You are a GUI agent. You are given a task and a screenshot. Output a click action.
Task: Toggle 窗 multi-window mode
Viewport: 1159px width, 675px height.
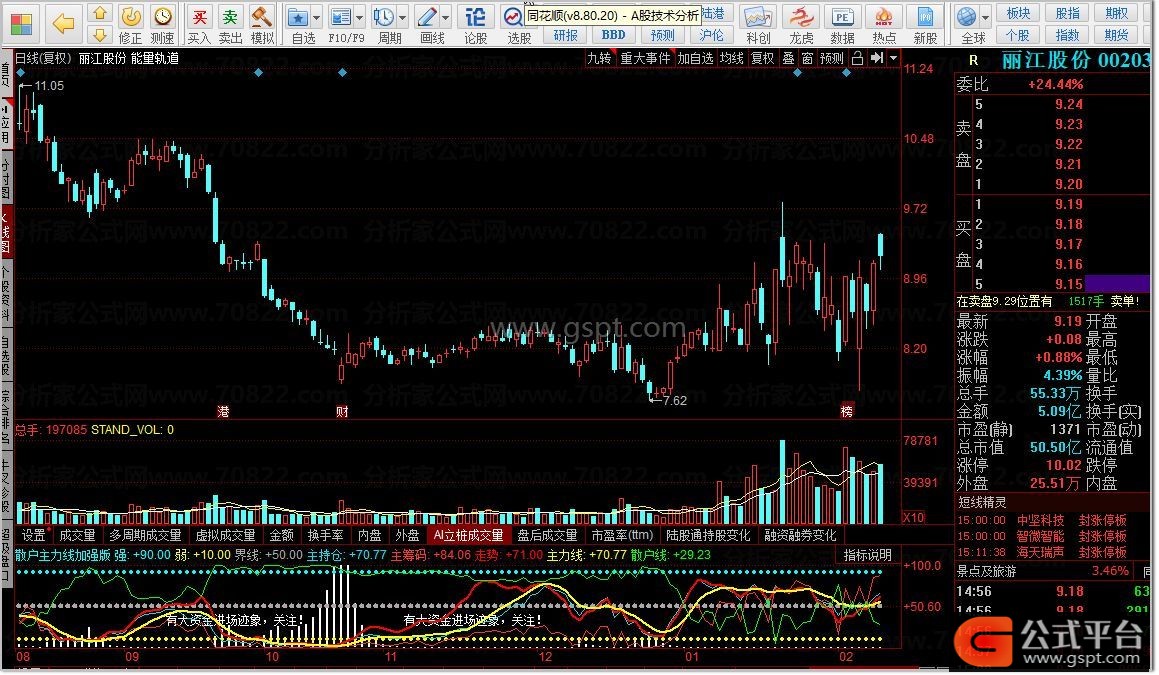tap(807, 58)
